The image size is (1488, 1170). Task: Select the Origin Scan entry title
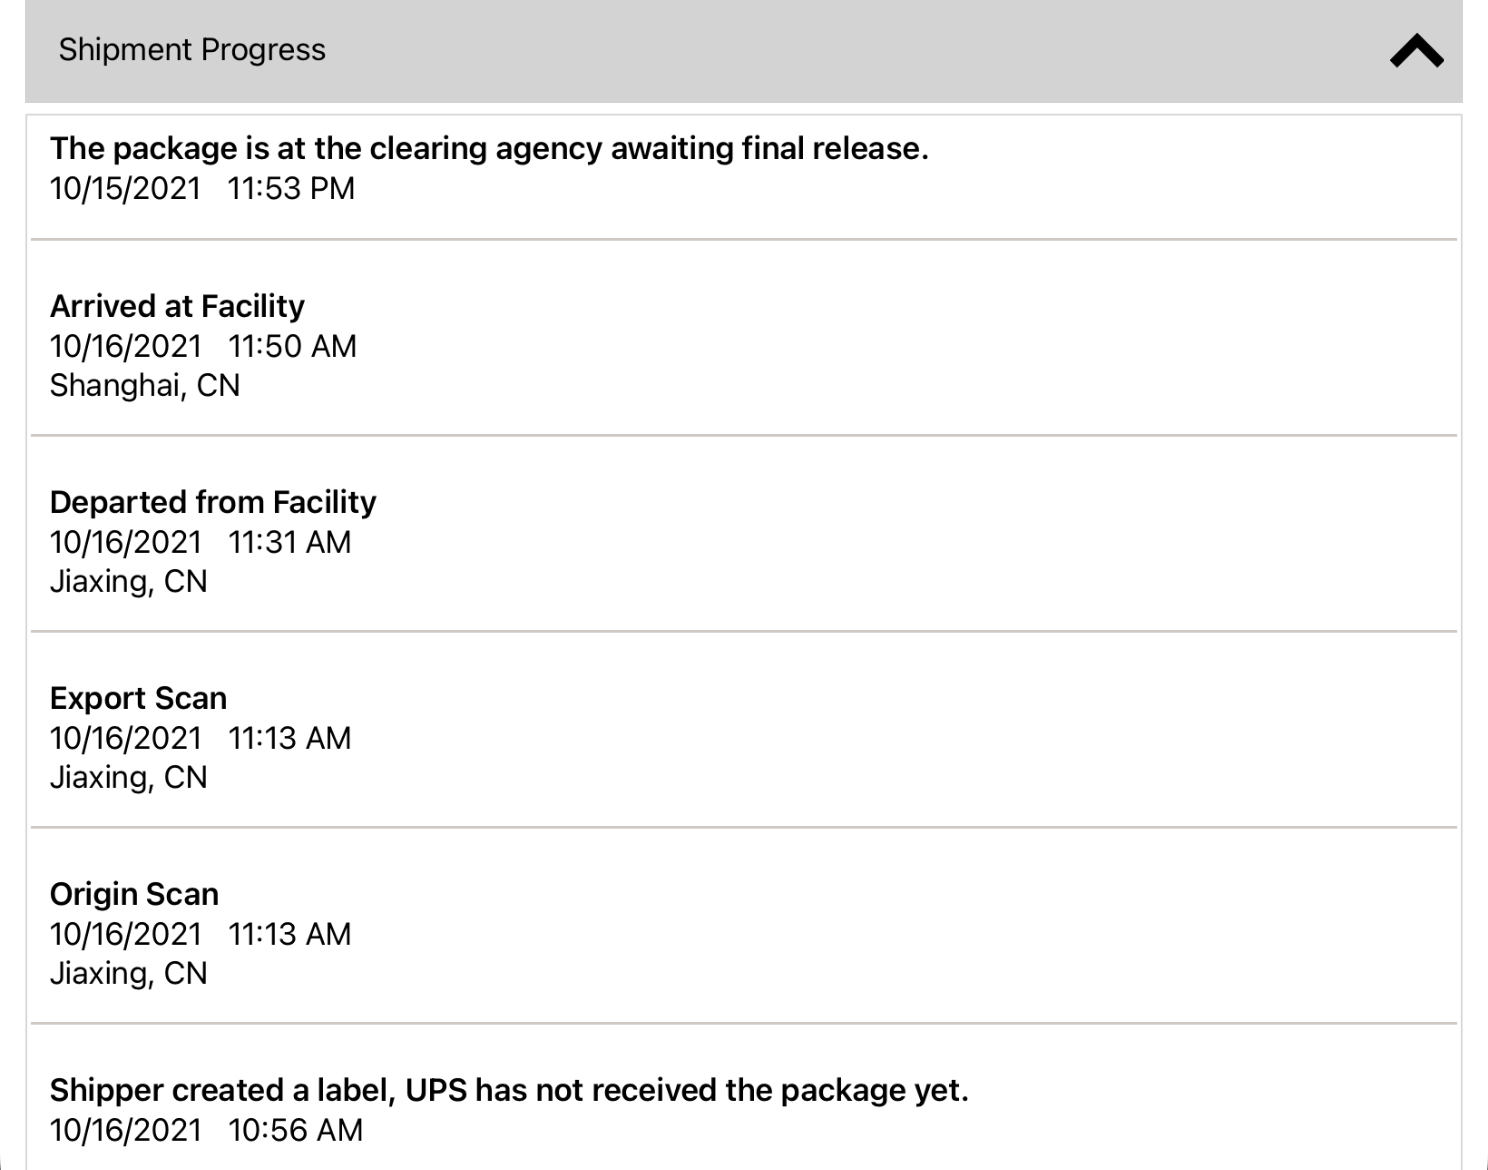tap(134, 894)
